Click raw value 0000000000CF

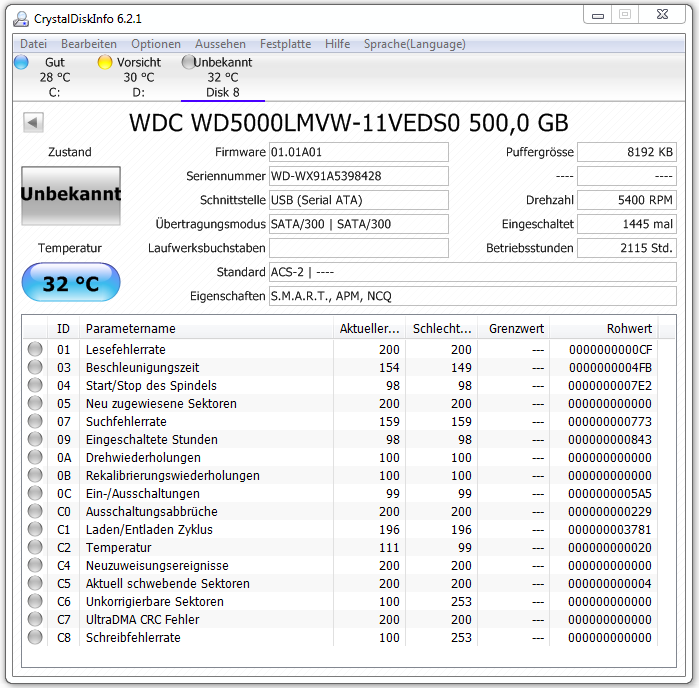tap(610, 350)
